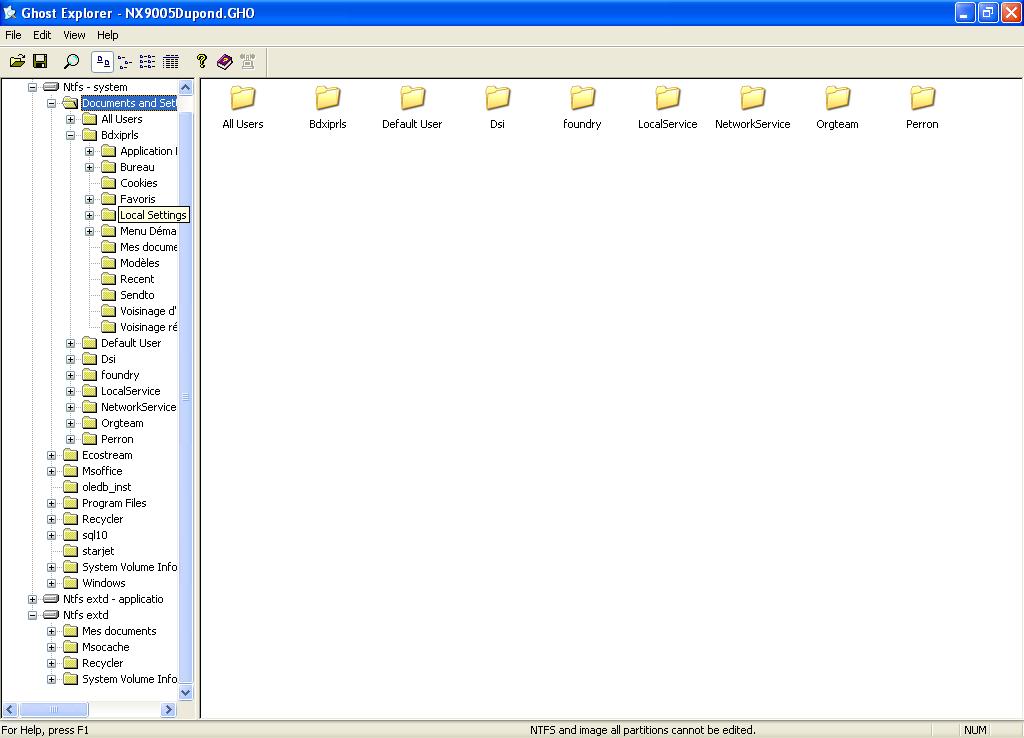Expand the All Users node in tree
The height and width of the screenshot is (738, 1024).
pos(71,120)
